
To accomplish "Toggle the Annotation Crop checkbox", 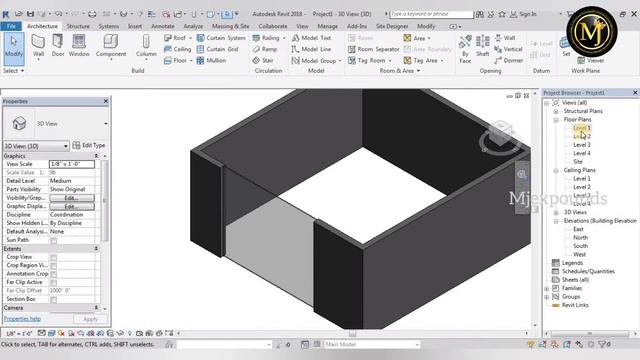I will click(53, 274).
